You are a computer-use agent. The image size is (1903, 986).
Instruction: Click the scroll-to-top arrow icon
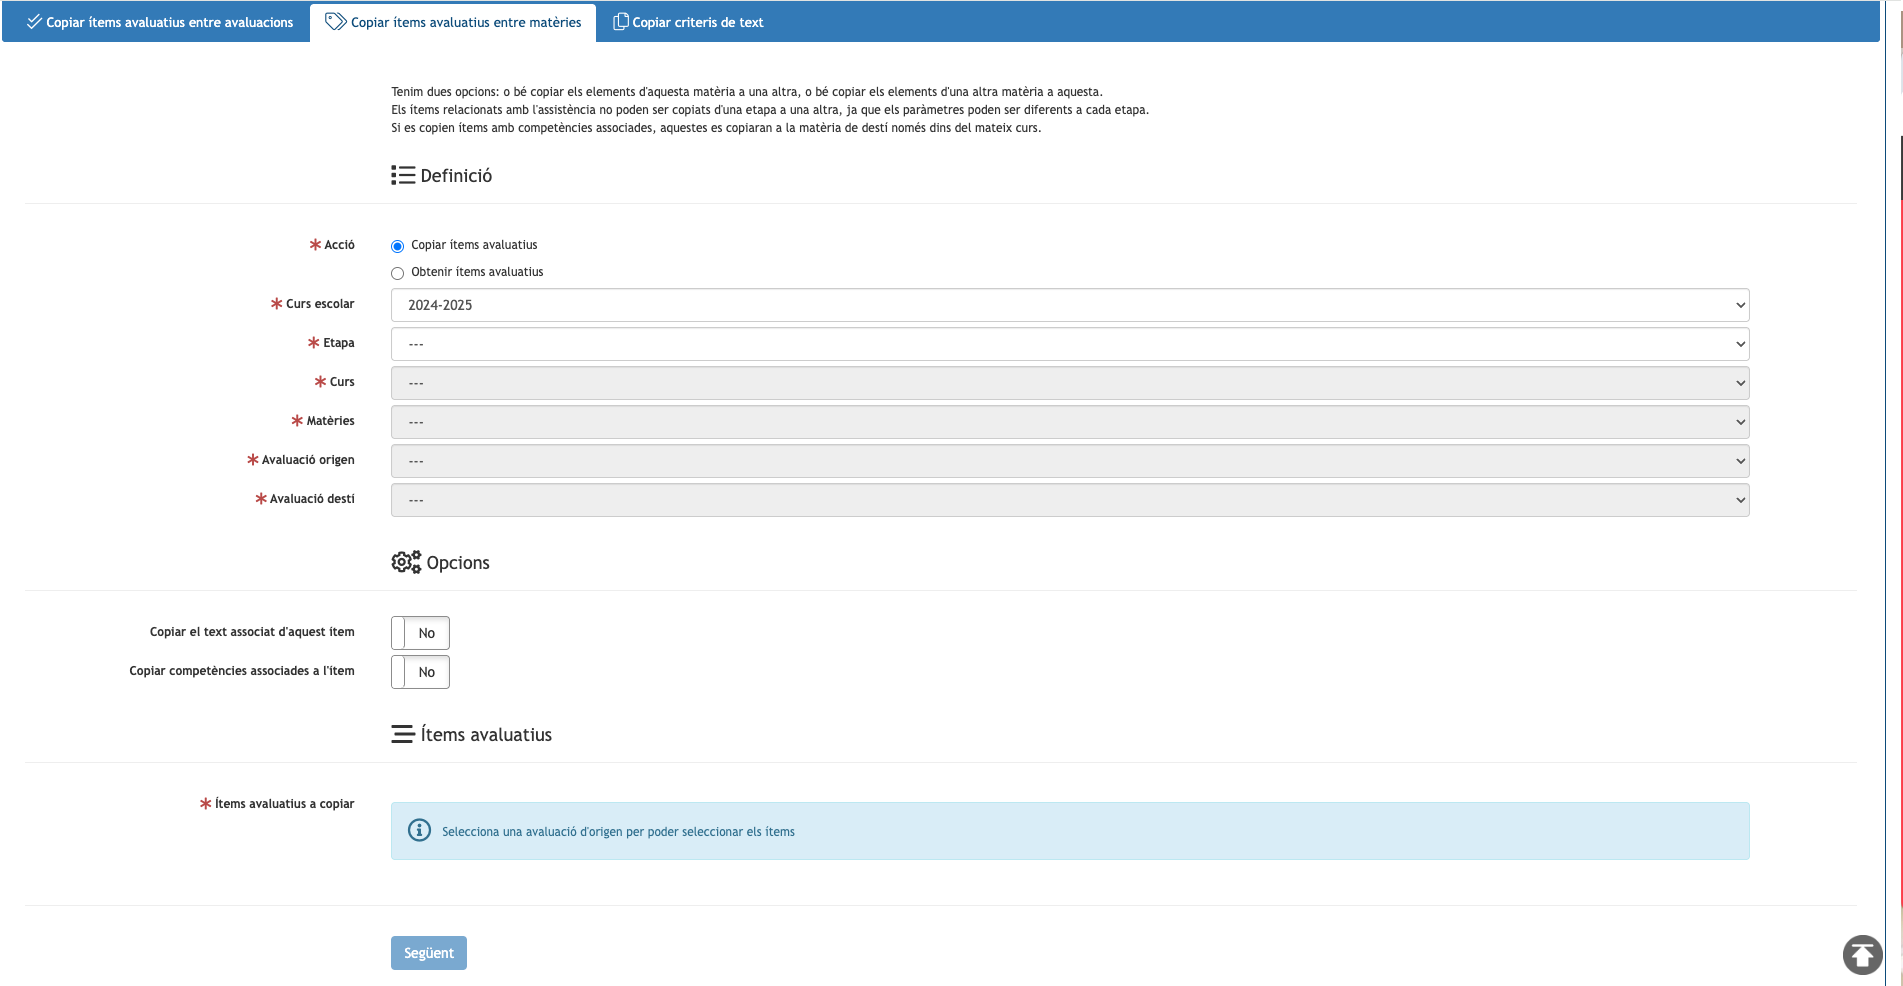pos(1862,954)
